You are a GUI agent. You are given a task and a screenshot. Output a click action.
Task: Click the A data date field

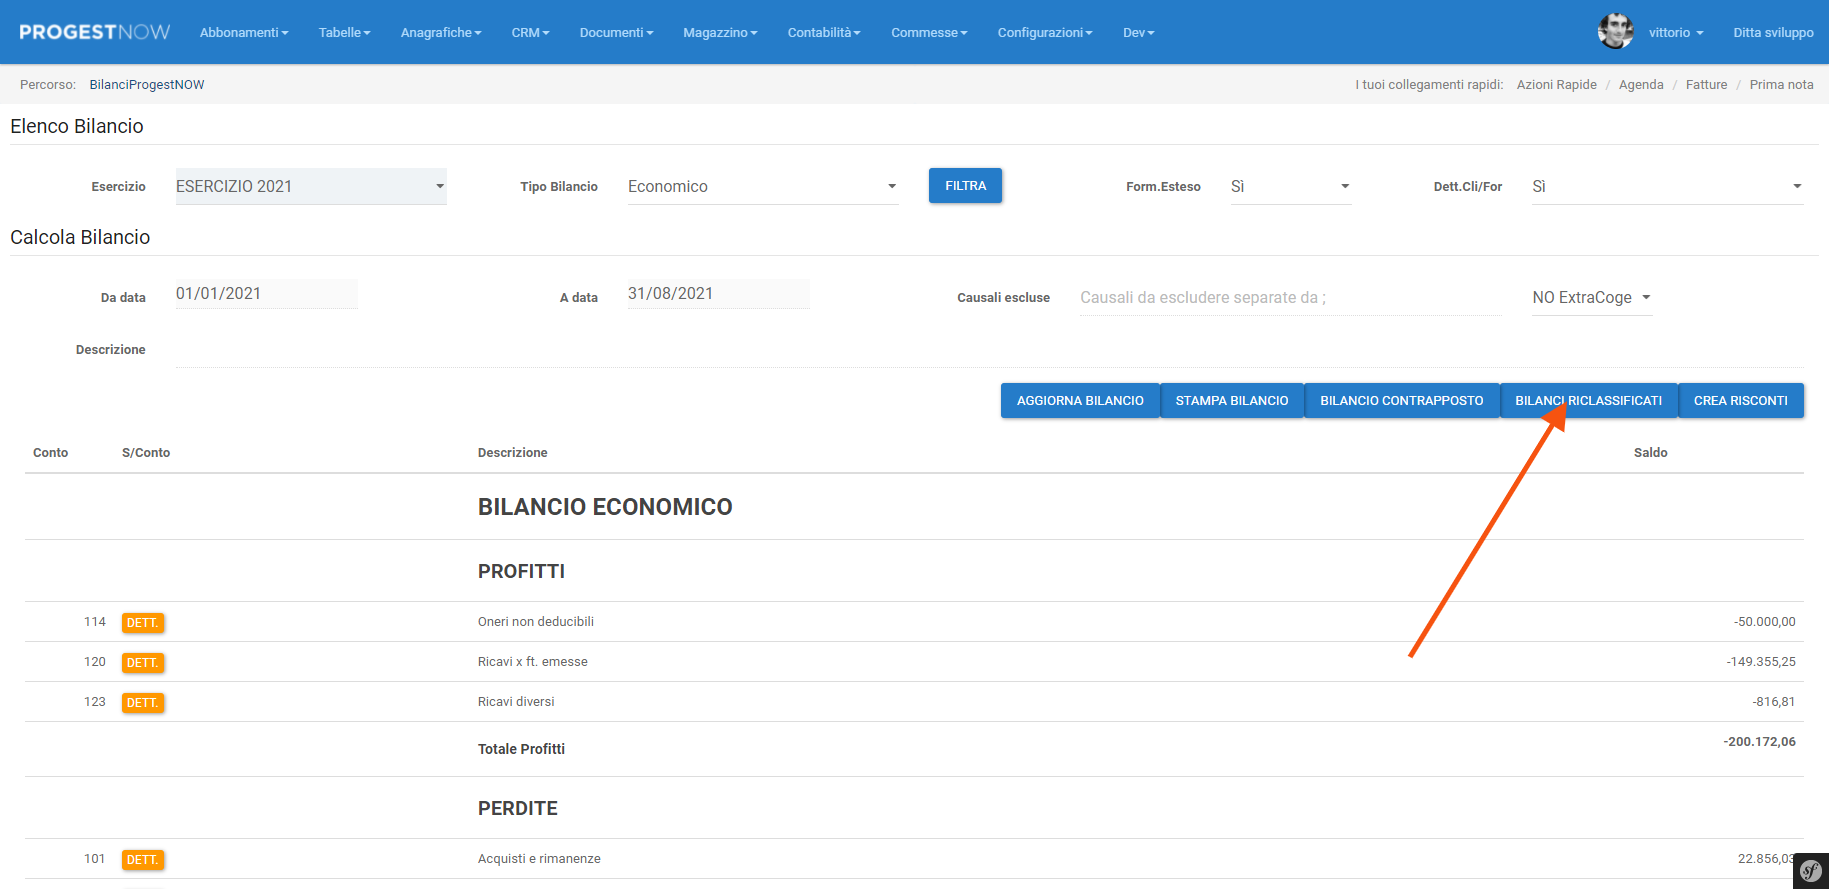(x=717, y=293)
